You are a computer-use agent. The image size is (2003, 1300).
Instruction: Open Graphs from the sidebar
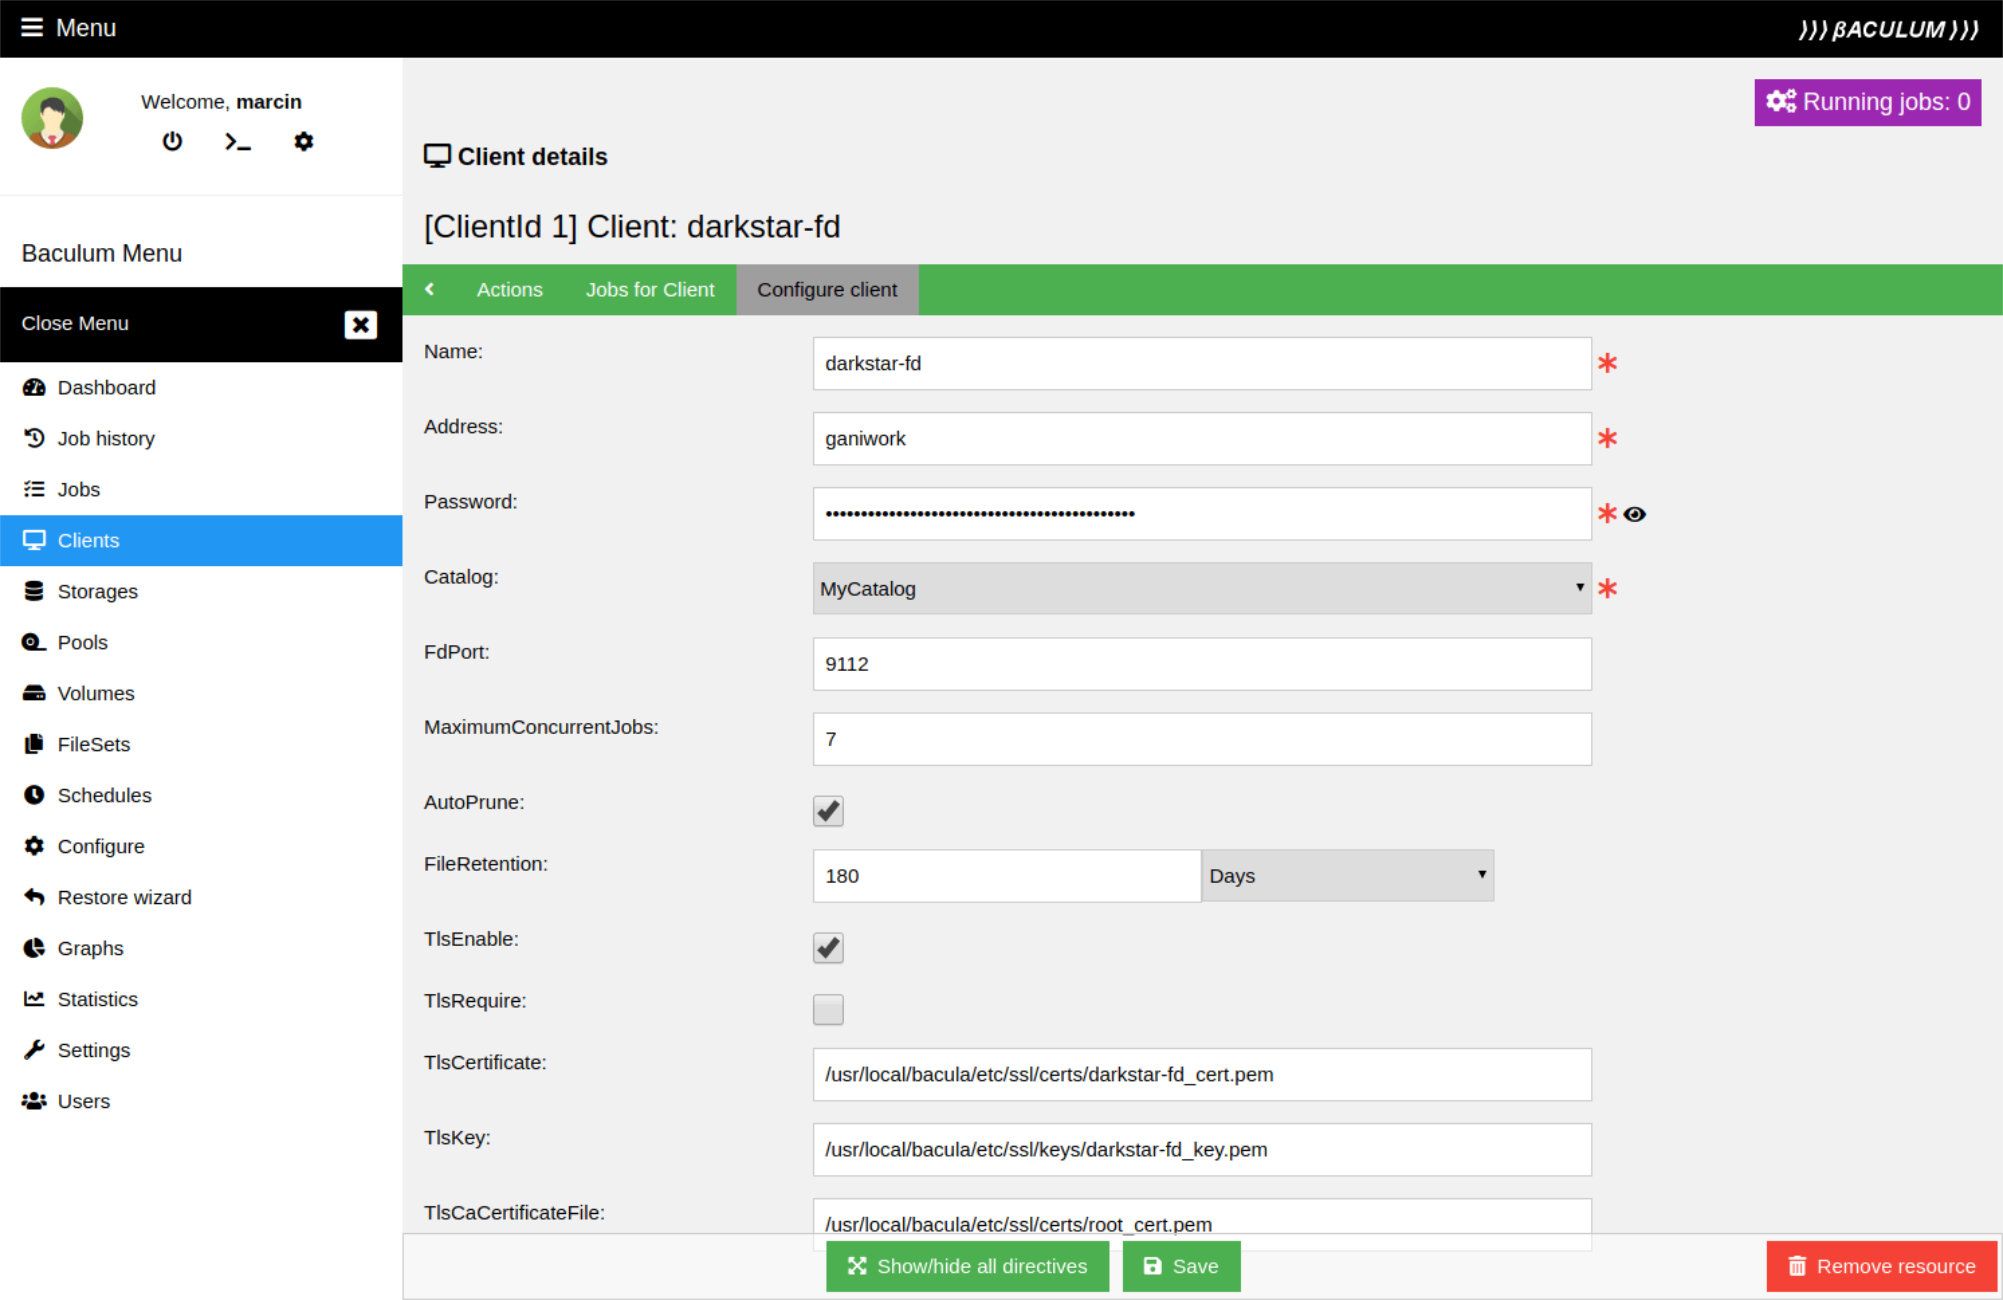point(90,948)
